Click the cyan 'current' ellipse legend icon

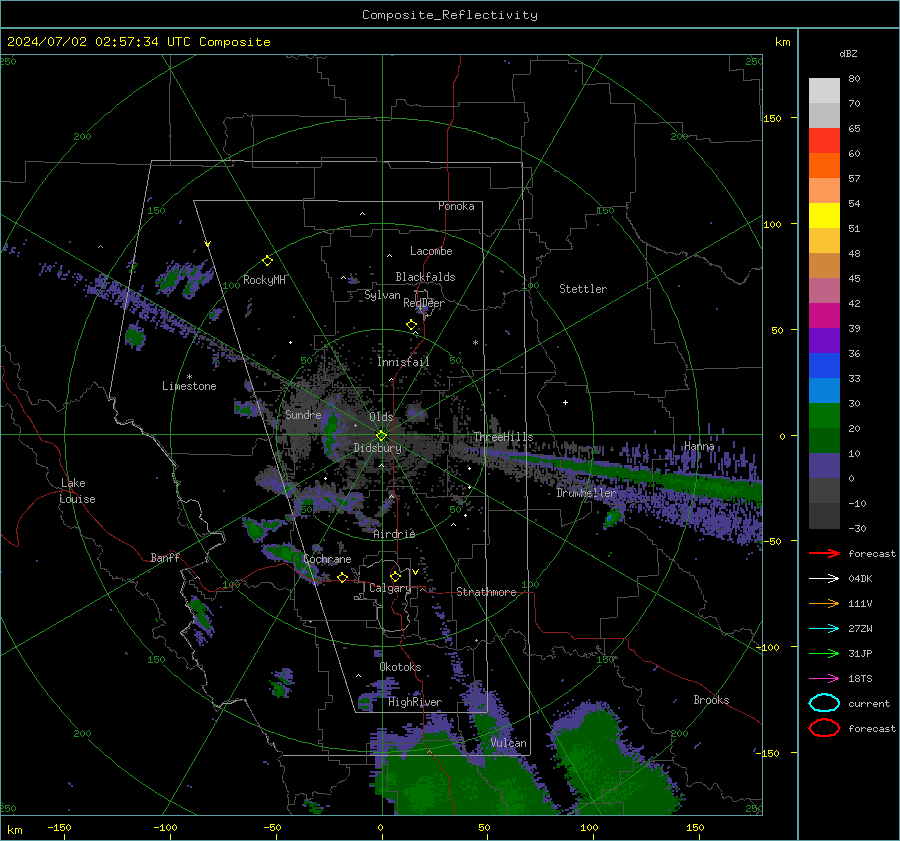point(824,703)
